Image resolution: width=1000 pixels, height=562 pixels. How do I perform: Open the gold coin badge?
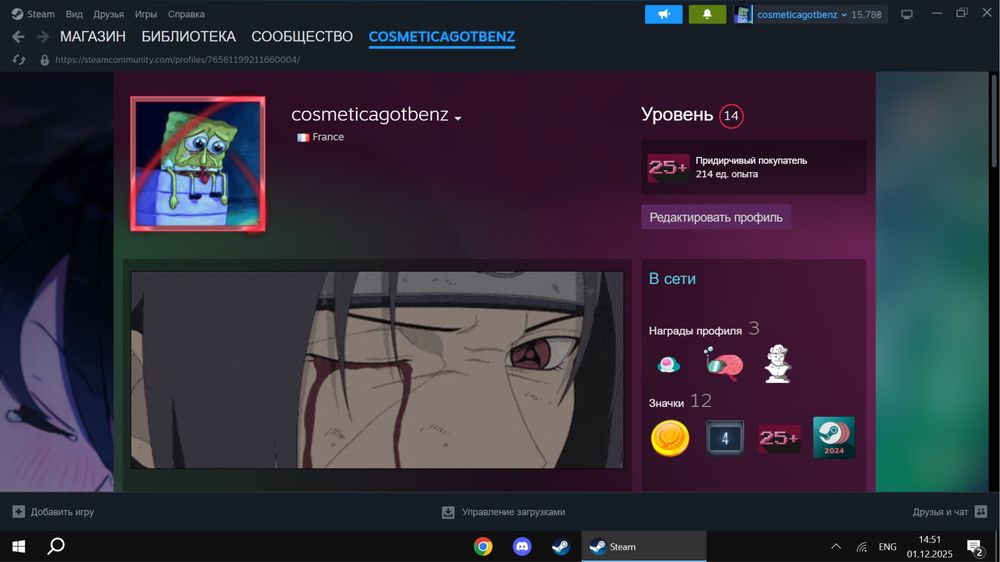tap(670, 438)
